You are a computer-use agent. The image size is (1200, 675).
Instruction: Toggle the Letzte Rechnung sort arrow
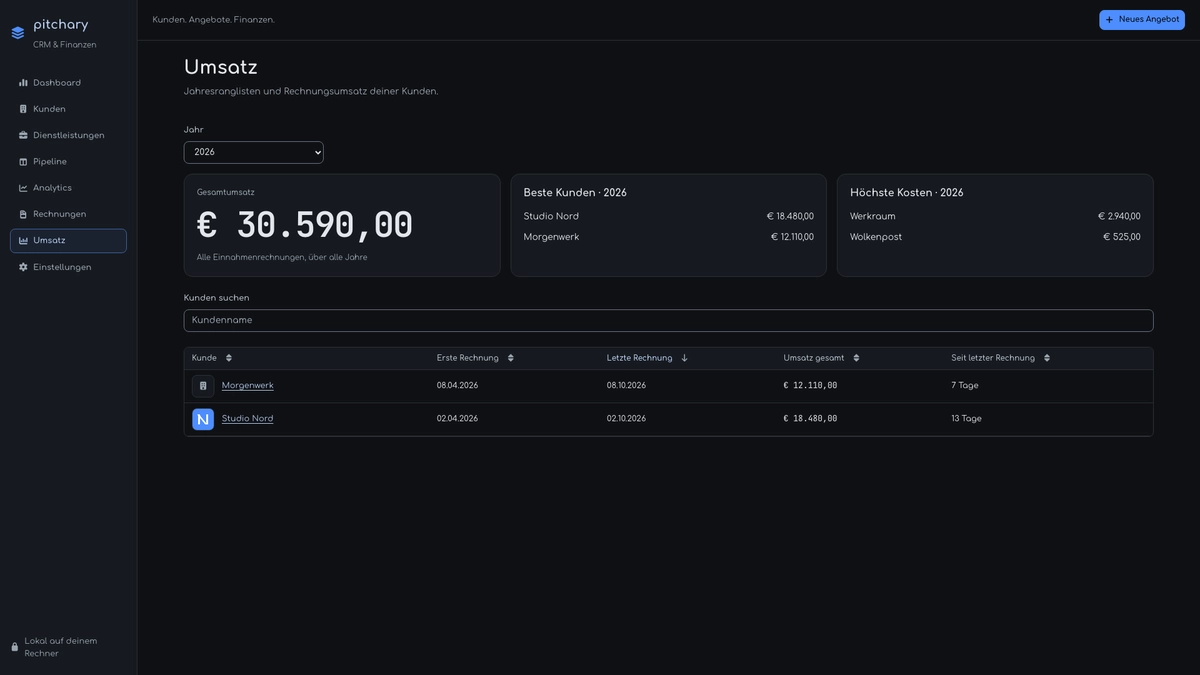click(685, 358)
